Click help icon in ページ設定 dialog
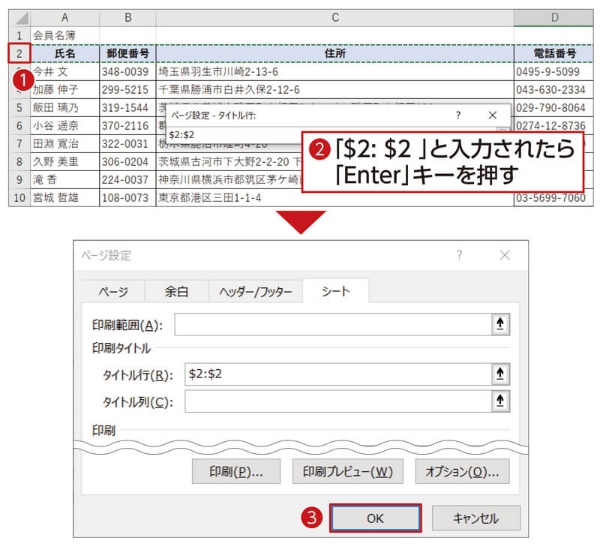The image size is (600, 547). 459,255
